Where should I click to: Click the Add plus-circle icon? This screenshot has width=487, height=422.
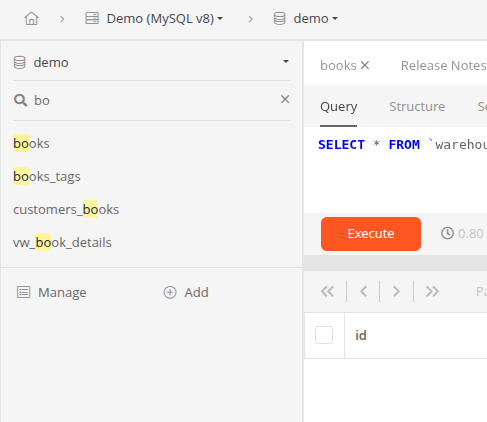170,292
